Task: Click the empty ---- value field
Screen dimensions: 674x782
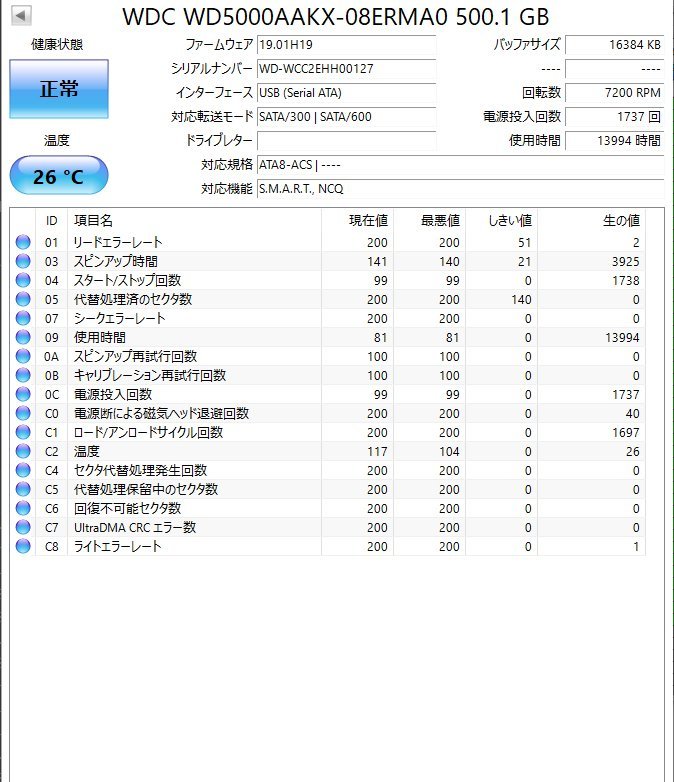Action: coord(614,68)
